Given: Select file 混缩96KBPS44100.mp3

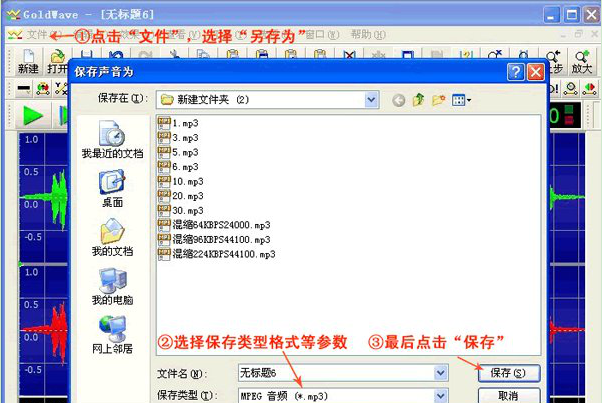Looking at the screenshot, I should [x=214, y=239].
